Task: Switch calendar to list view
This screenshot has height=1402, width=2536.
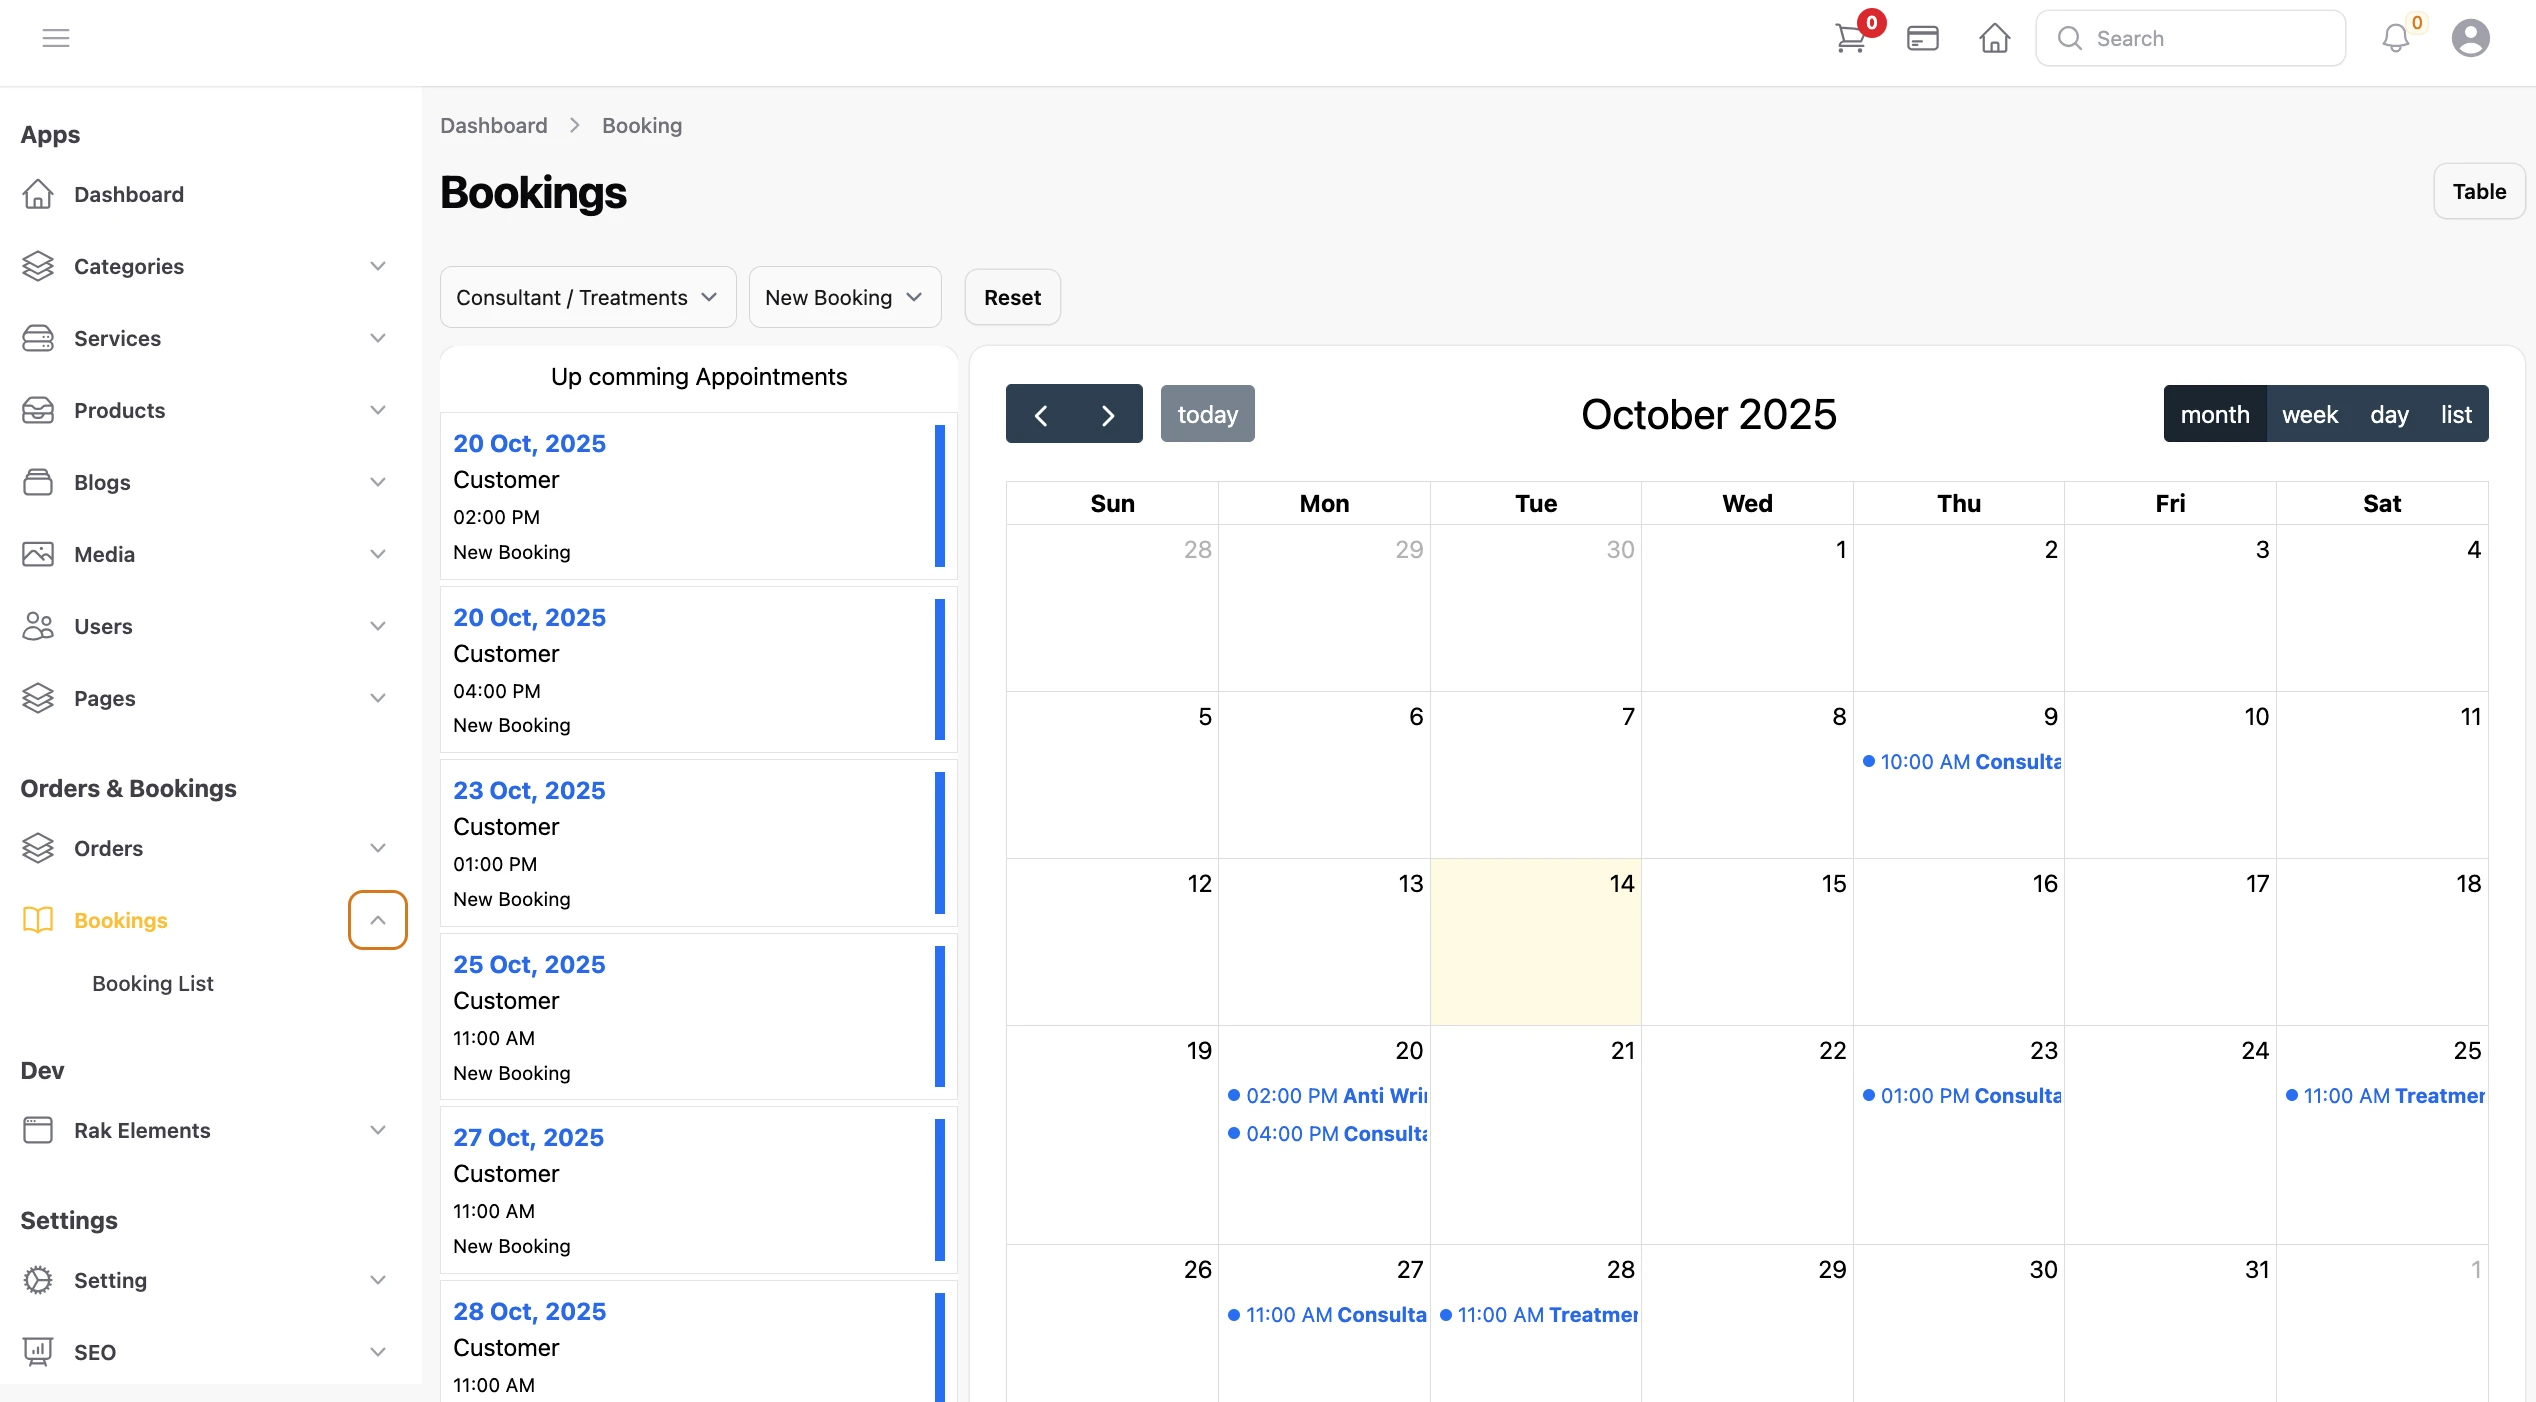Action: click(x=2455, y=414)
